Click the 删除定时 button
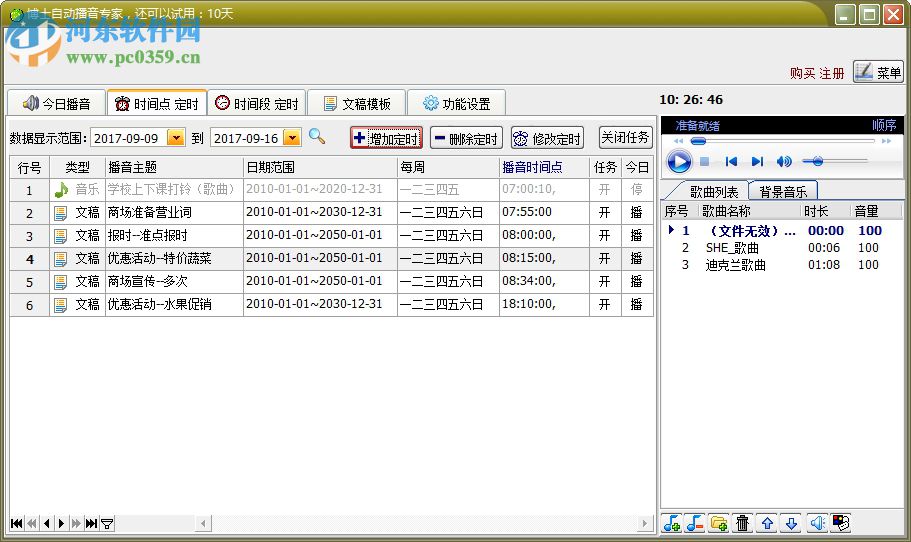This screenshot has height=542, width=911. [x=466, y=138]
